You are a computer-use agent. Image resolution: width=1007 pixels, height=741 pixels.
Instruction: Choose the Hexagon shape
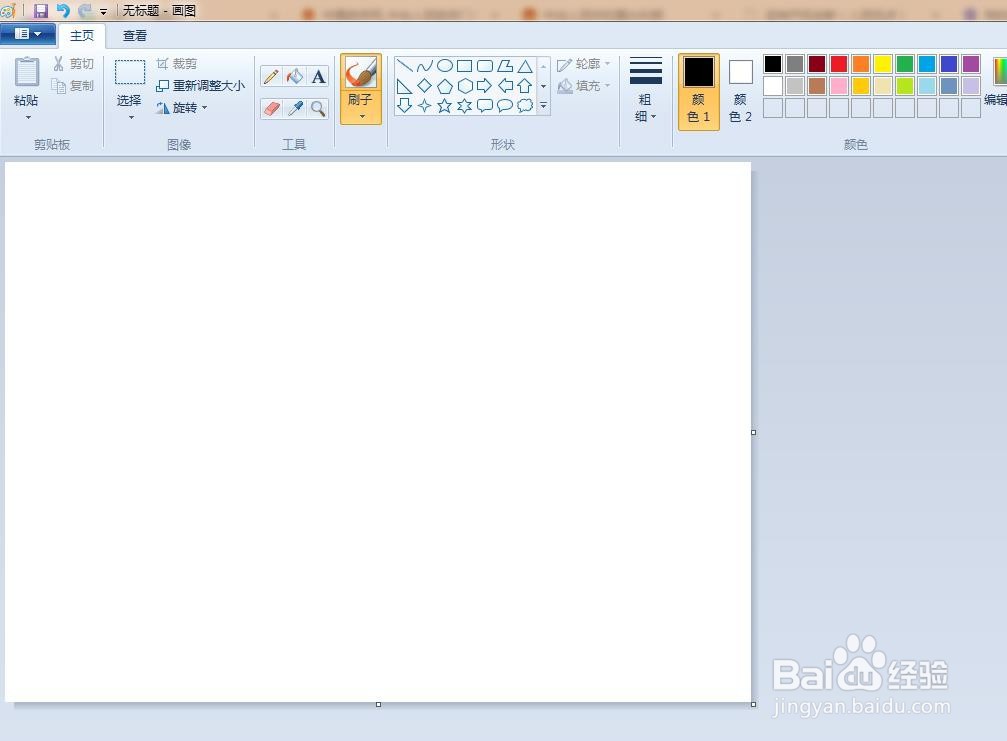click(465, 86)
